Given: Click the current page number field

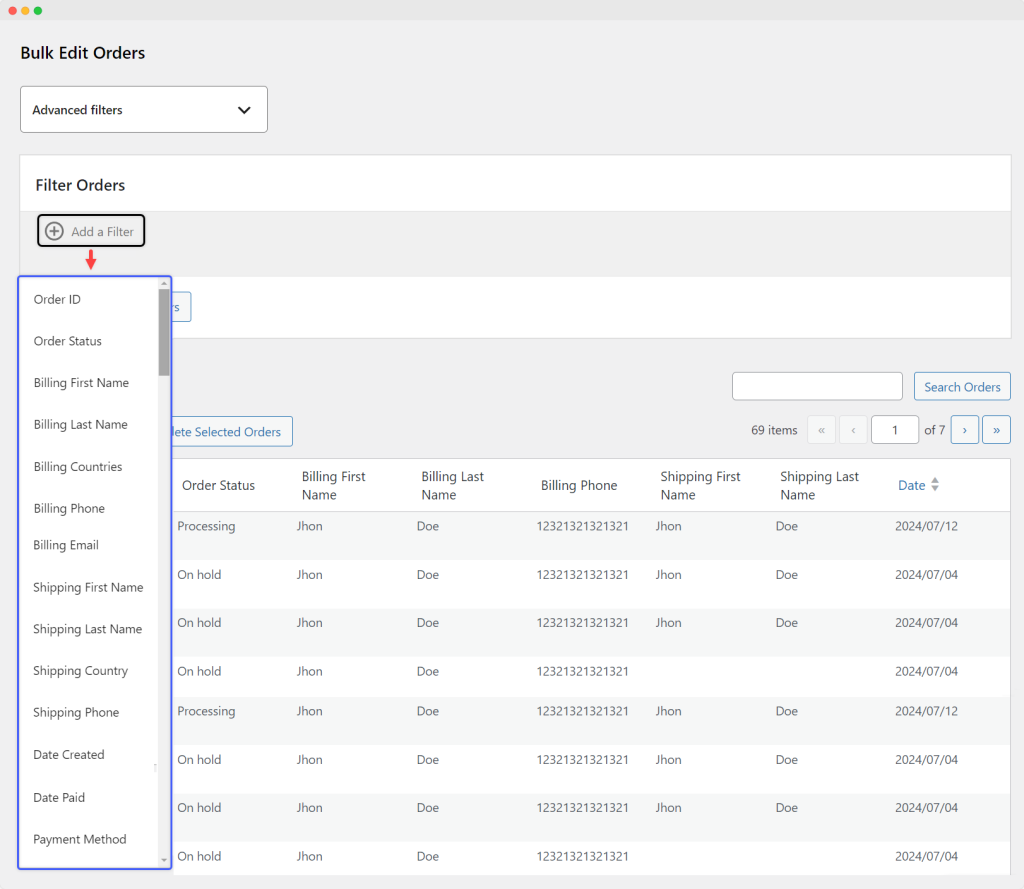Looking at the screenshot, I should click(894, 430).
